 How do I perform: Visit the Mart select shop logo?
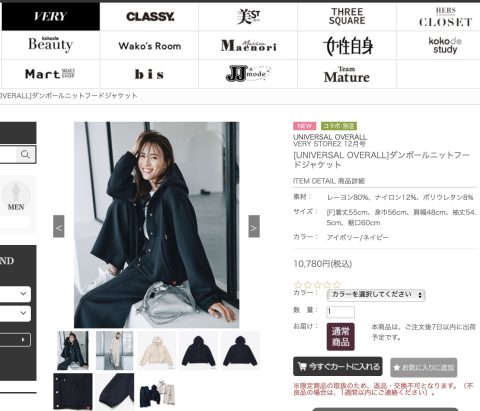(x=50, y=74)
